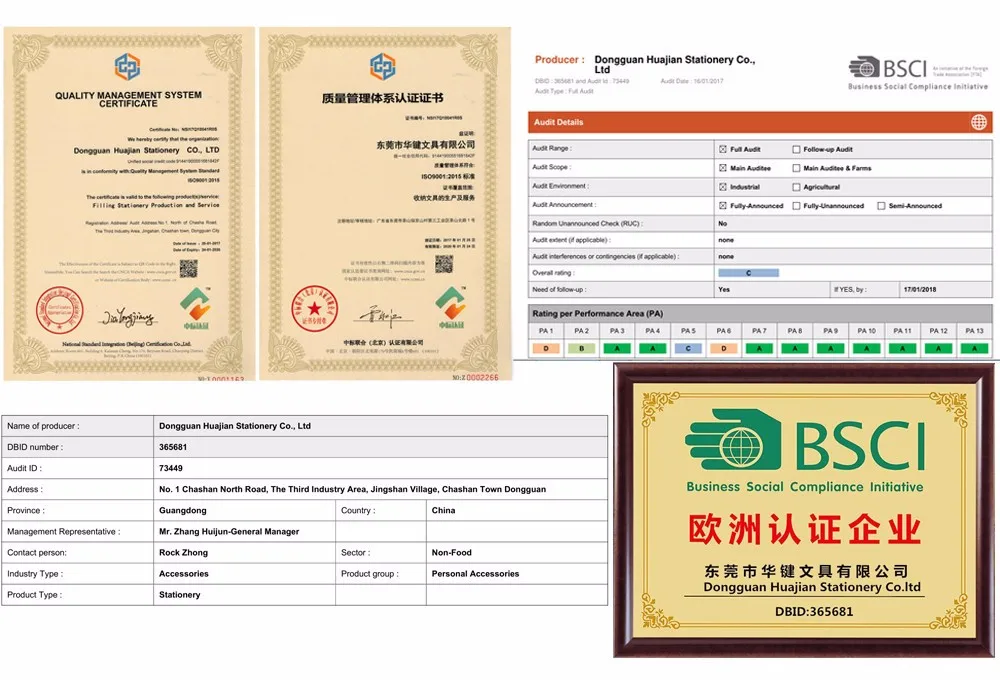Click the handwritten signature on Chinese certificate
This screenshot has height=680, width=1000.
(x=384, y=316)
